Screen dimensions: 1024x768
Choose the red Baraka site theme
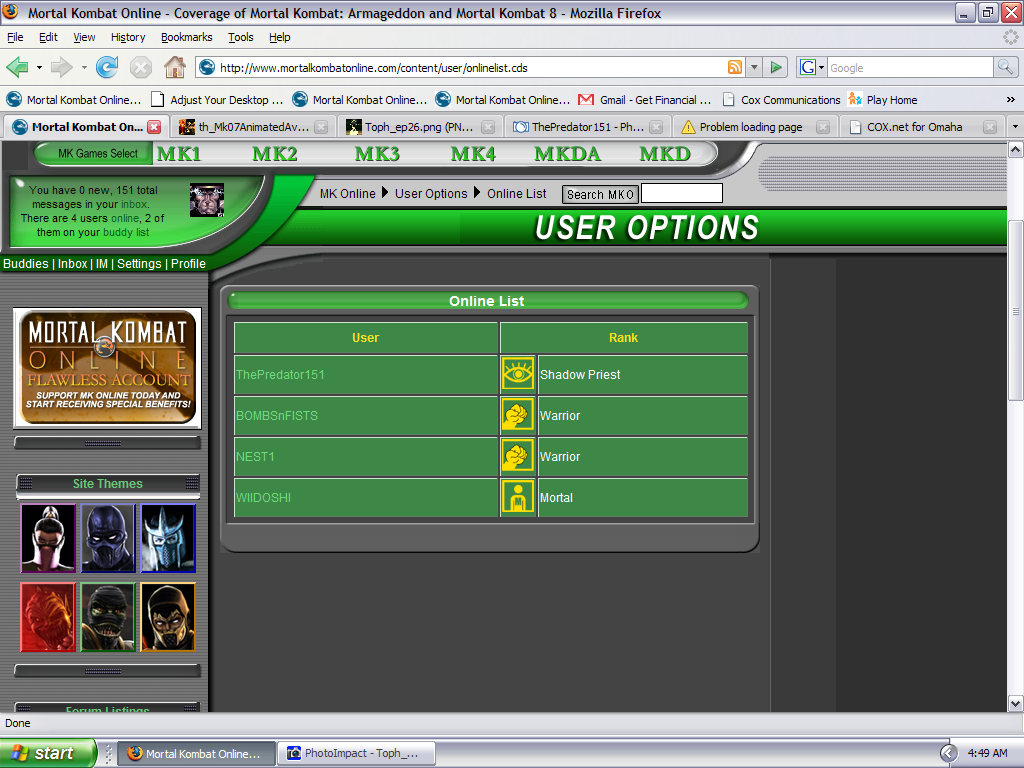[x=48, y=617]
